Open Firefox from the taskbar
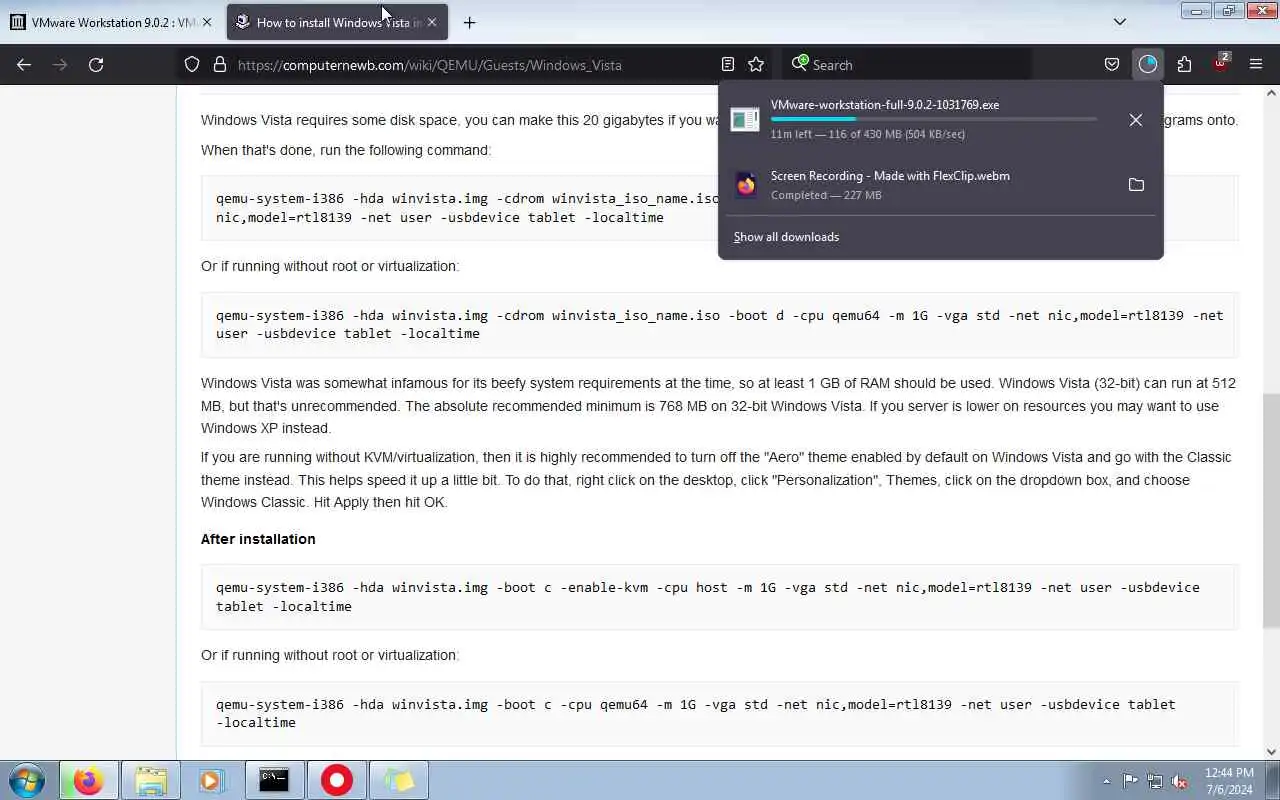The height and width of the screenshot is (800, 1280). (88, 780)
